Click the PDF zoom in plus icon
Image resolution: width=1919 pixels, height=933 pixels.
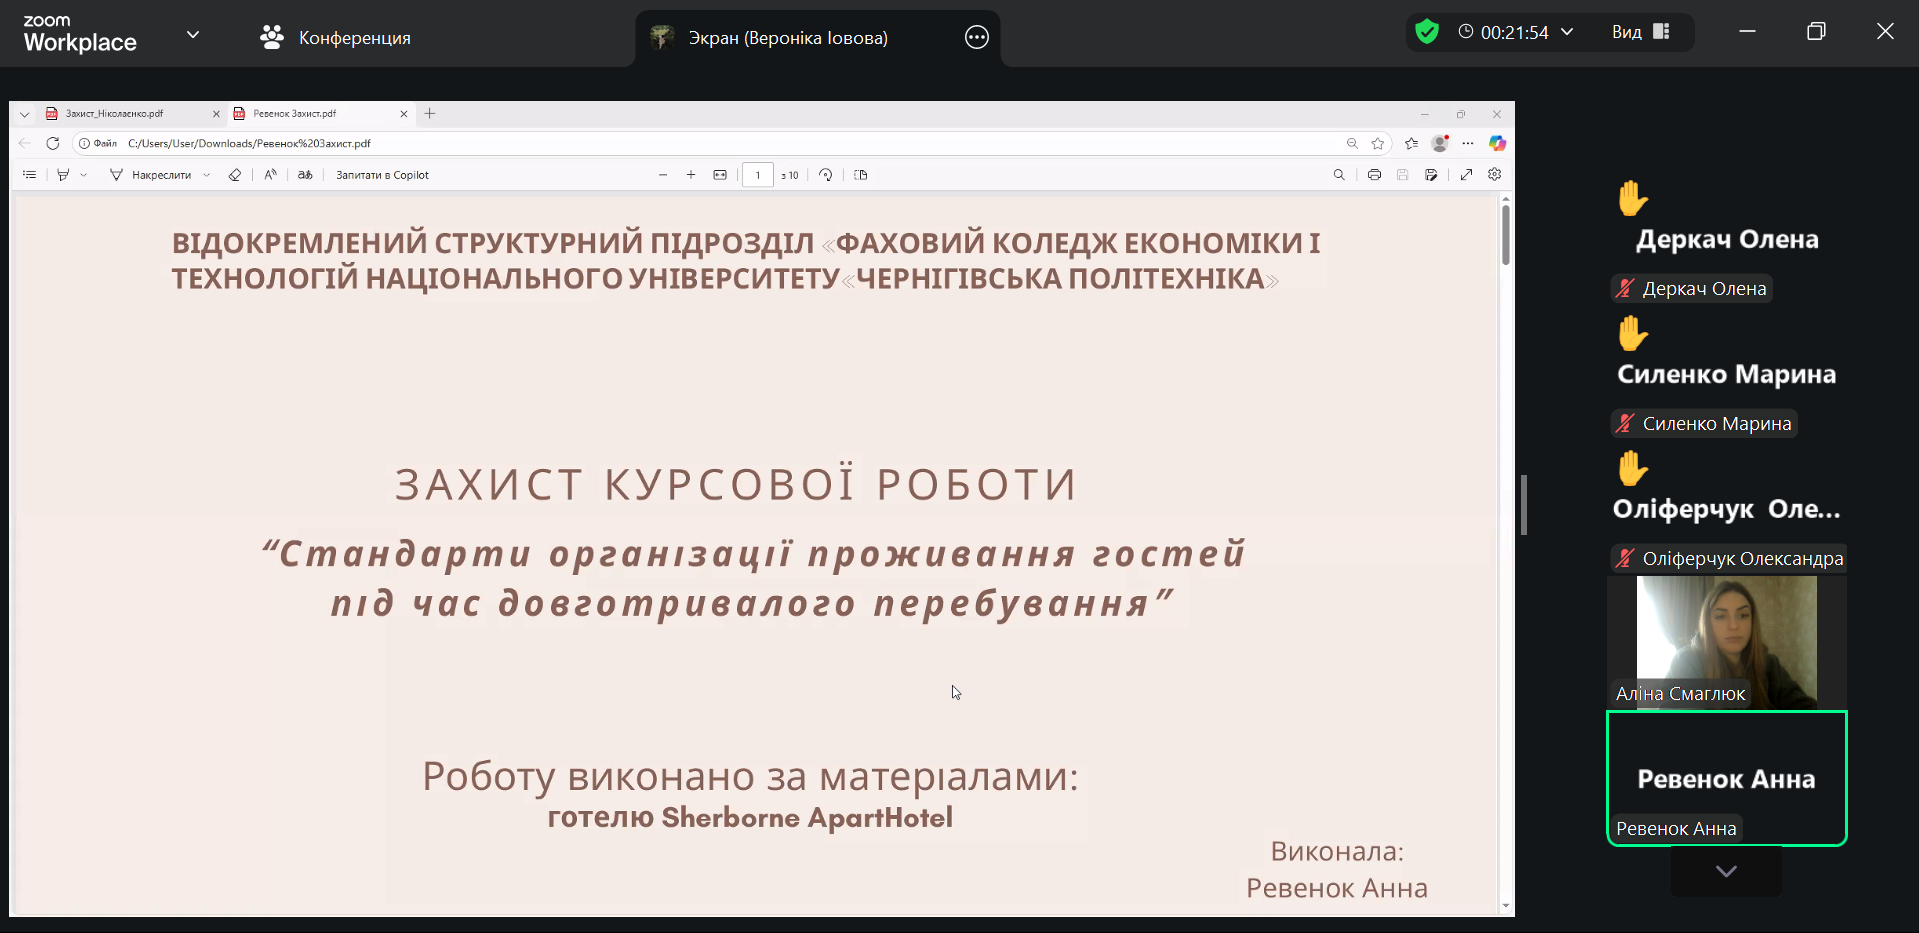coord(691,175)
